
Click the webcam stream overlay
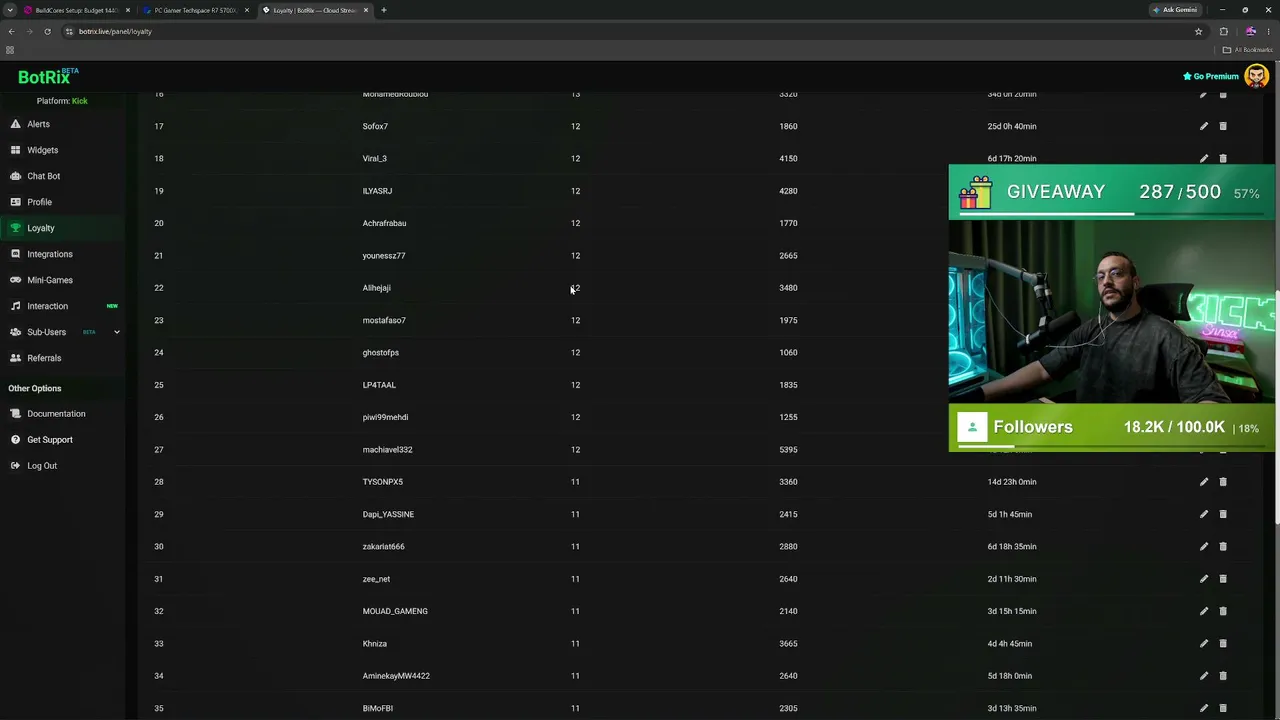click(x=1111, y=311)
